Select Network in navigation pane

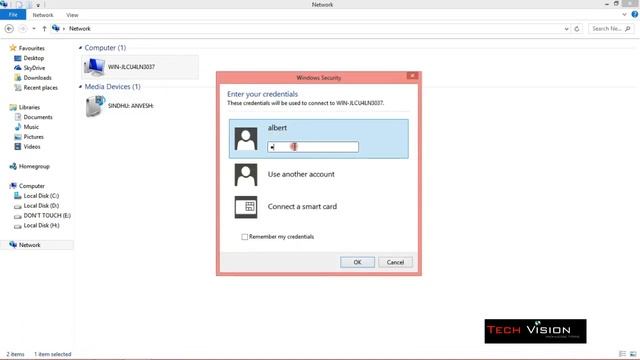click(29, 245)
